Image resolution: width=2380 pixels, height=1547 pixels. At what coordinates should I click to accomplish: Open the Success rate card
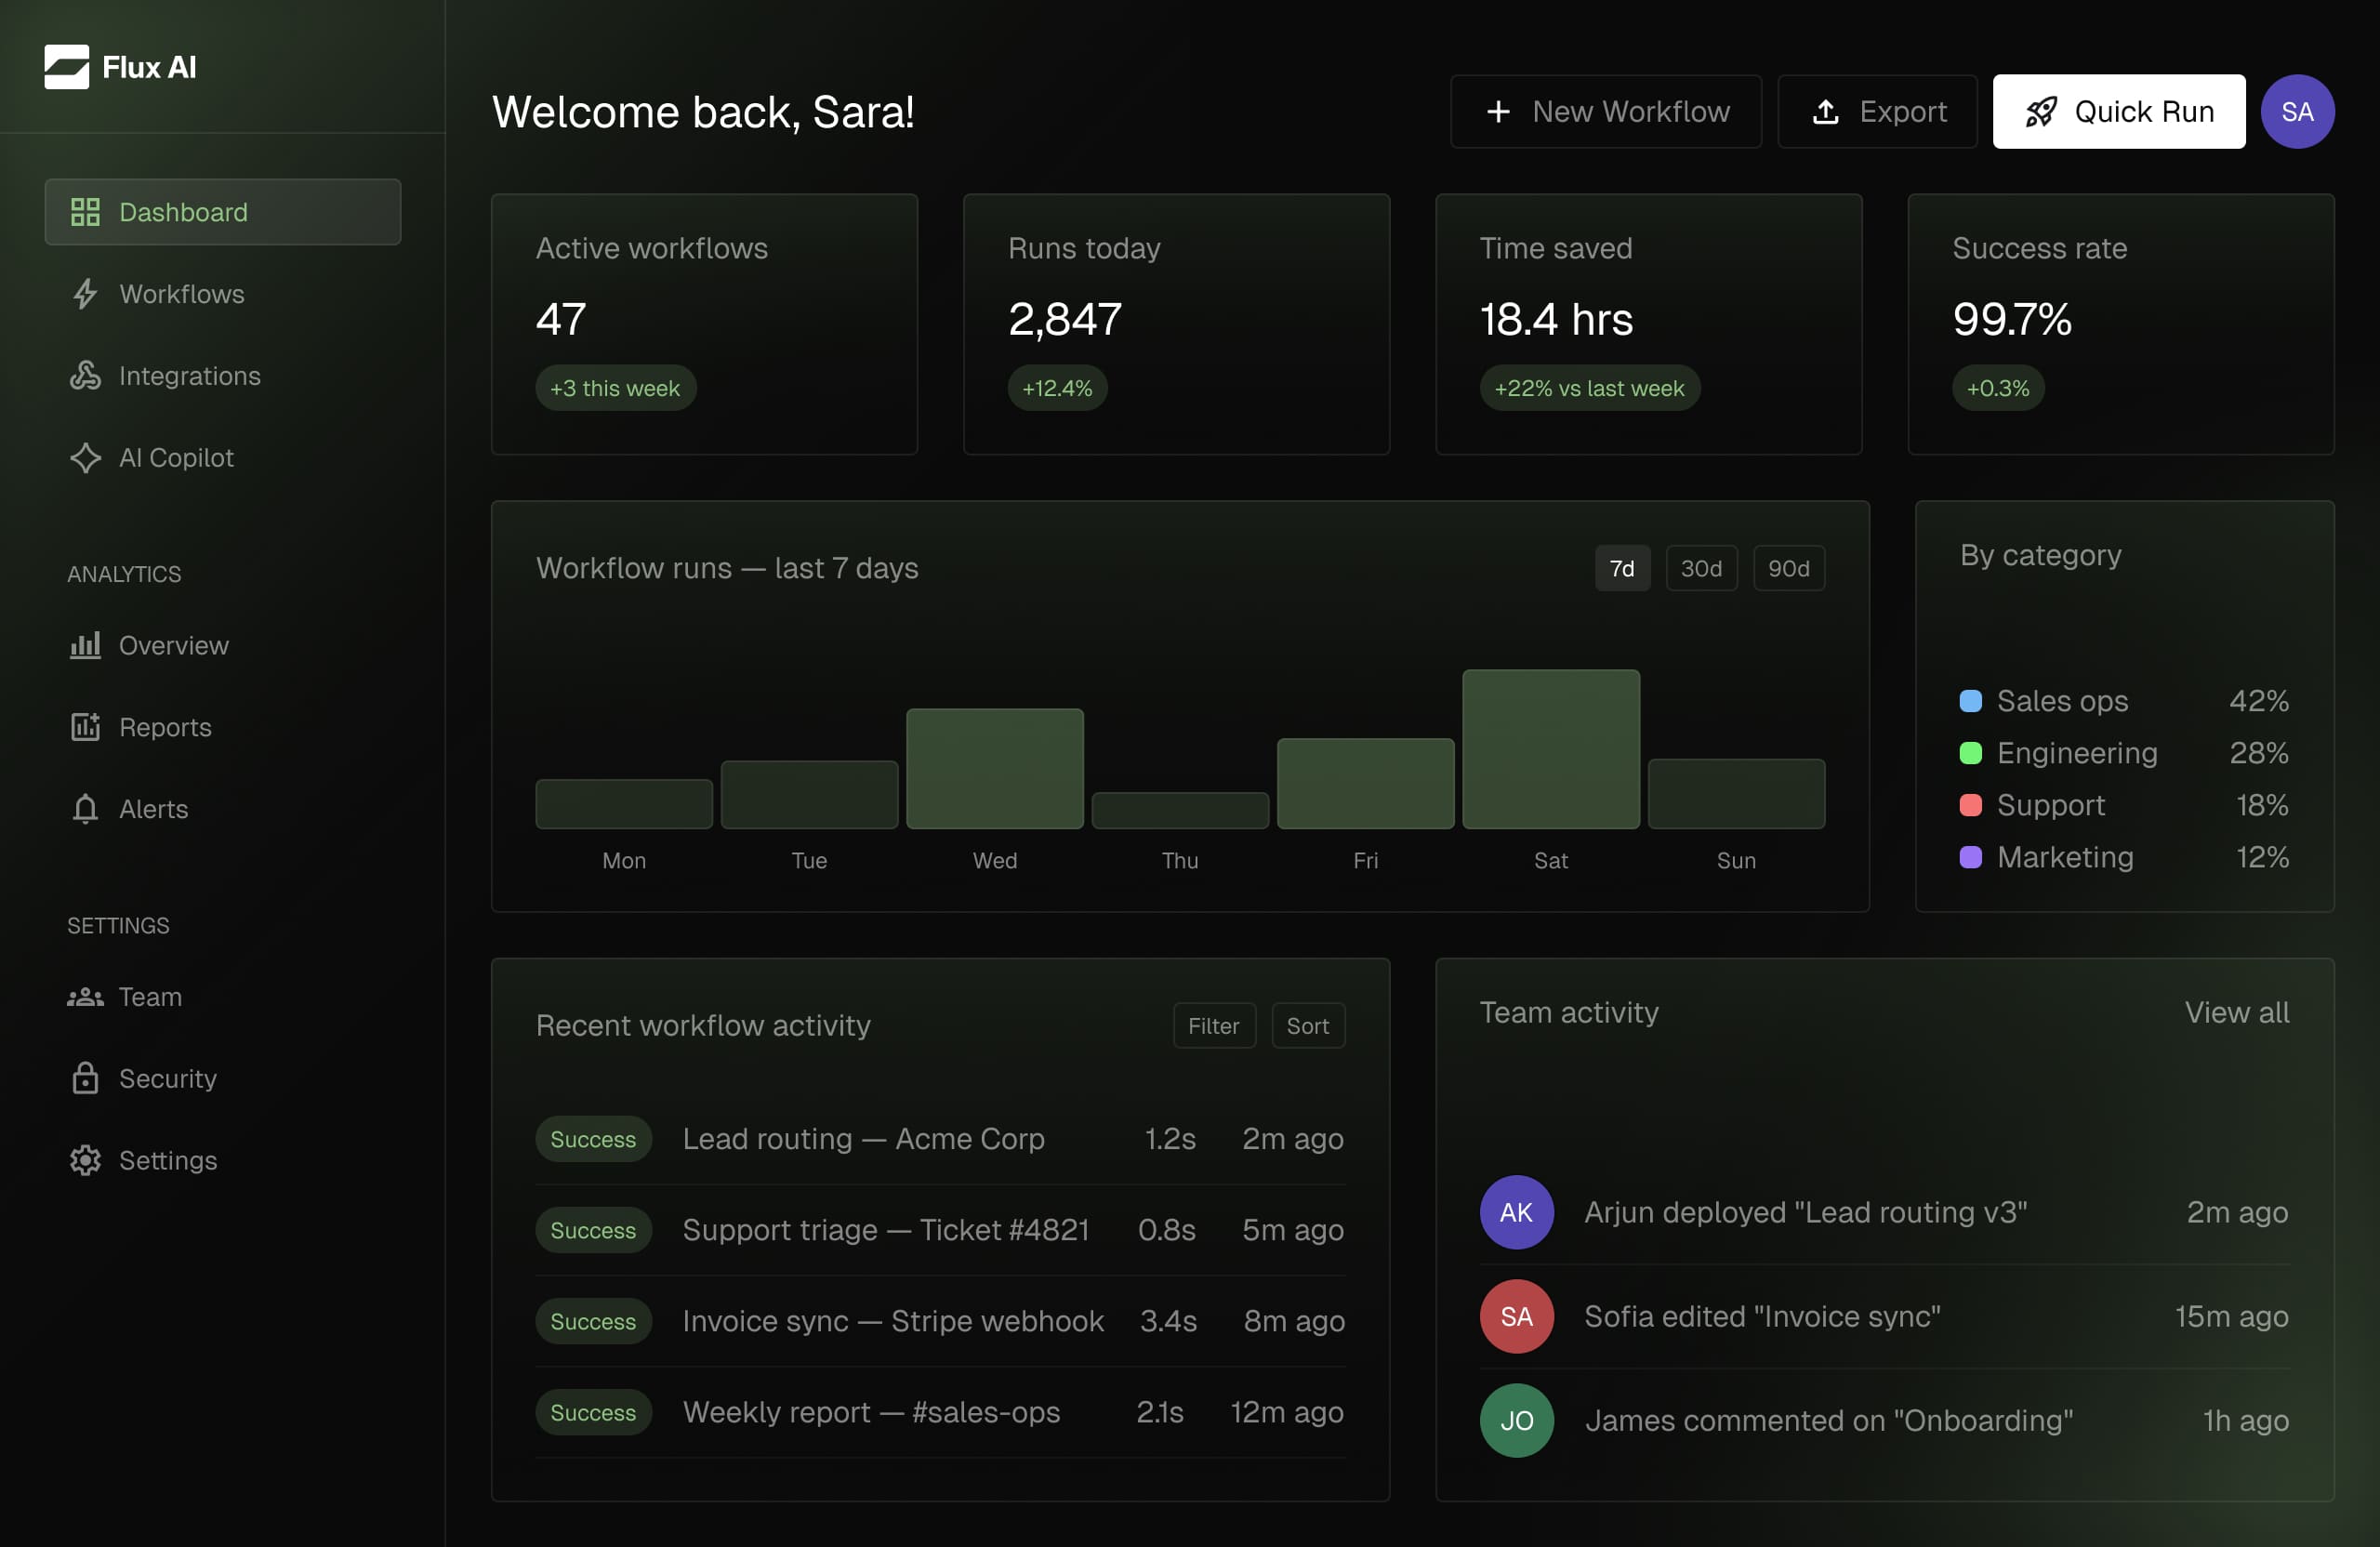pyautogui.click(x=2121, y=324)
